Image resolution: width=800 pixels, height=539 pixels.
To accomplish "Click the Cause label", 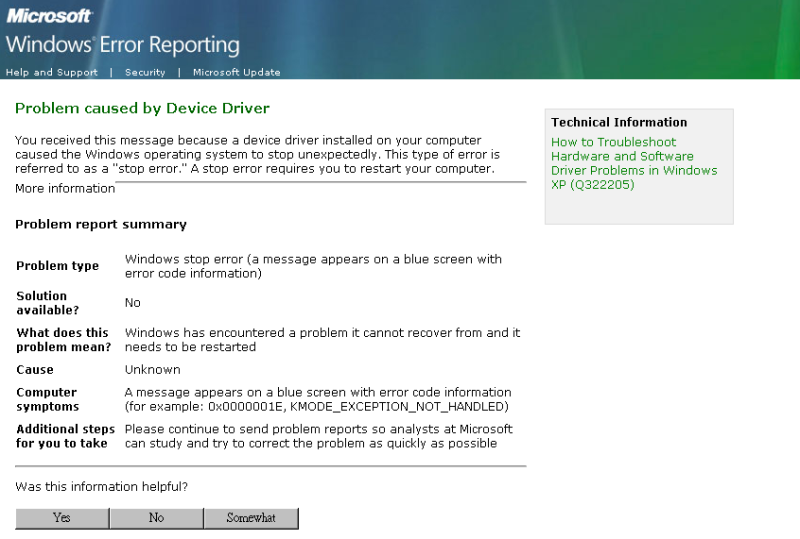I will point(35,370).
